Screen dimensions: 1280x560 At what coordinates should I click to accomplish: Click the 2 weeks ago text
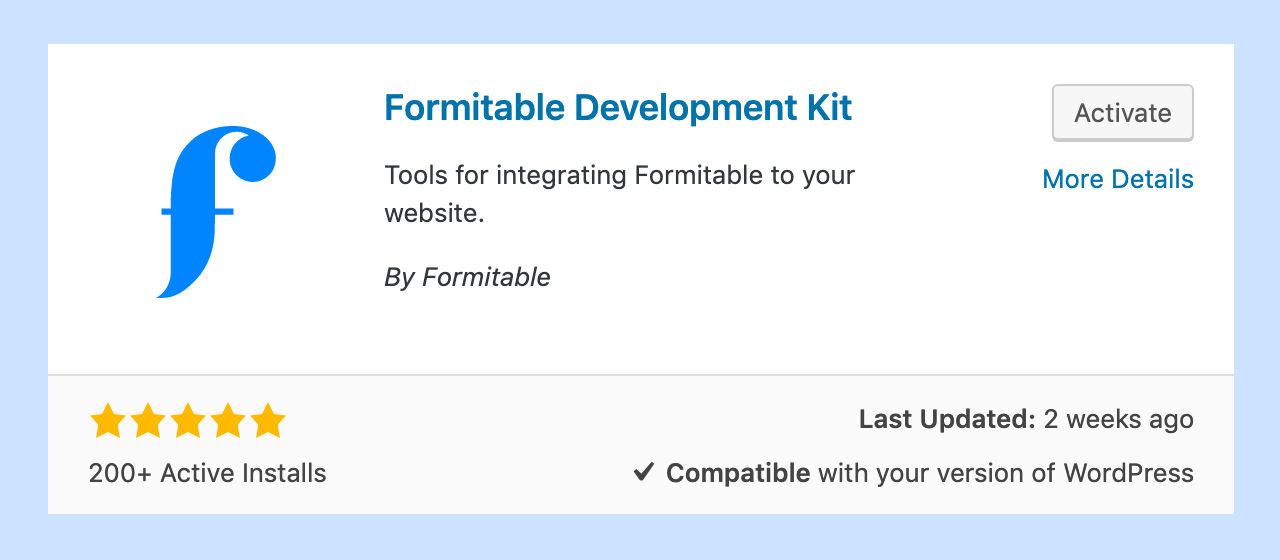(x=1119, y=419)
